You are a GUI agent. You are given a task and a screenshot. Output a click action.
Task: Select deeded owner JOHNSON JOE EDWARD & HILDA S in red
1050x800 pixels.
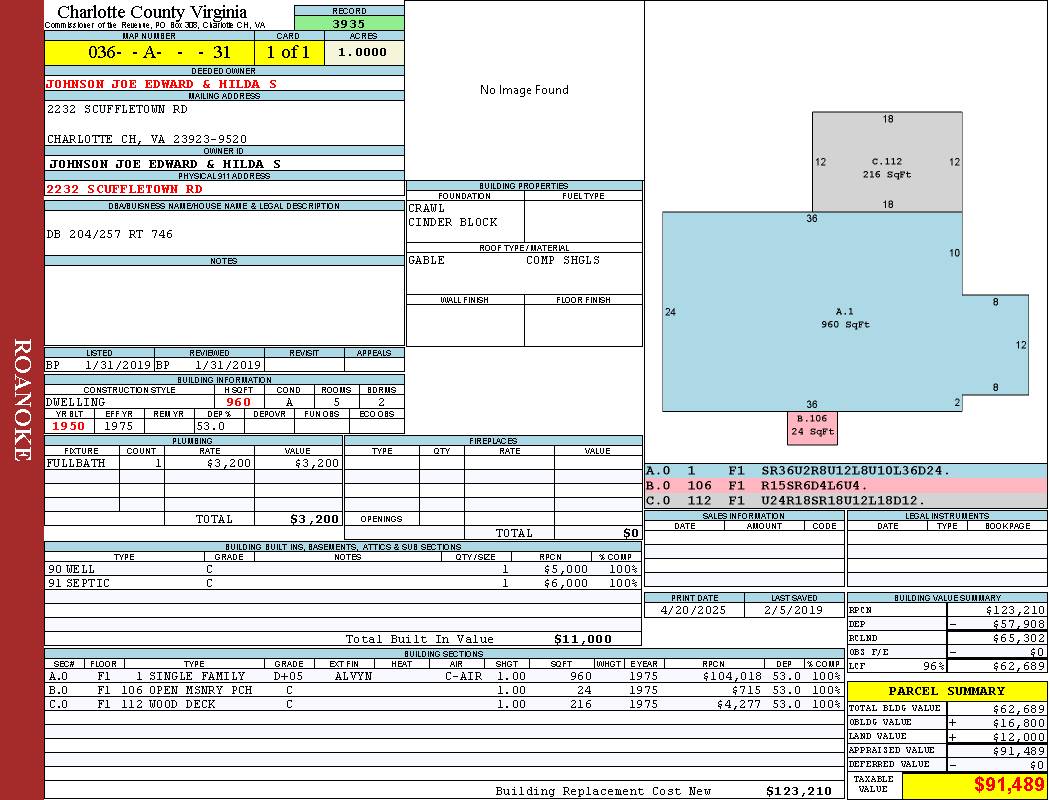(x=161, y=84)
